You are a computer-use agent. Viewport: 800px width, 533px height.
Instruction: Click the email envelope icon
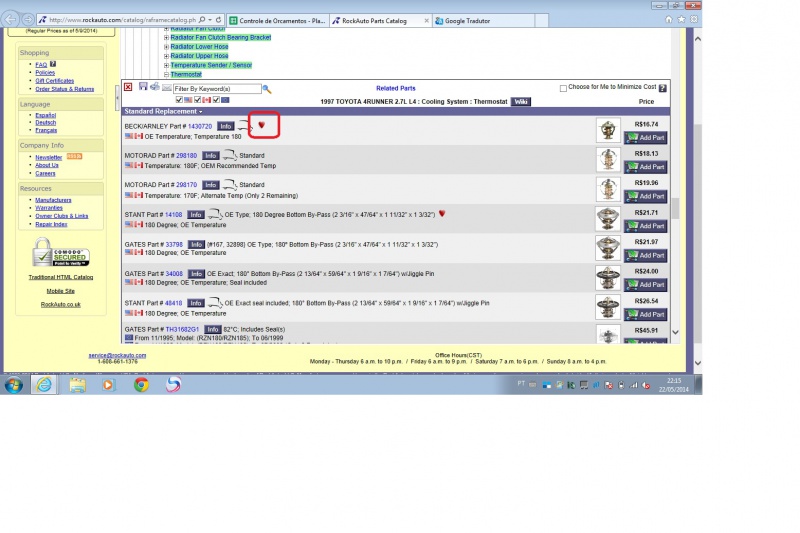[166, 88]
